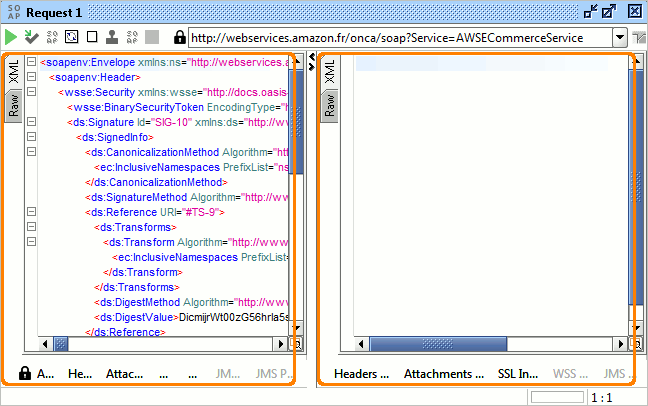Switch request editor to XML tab

tap(14, 72)
